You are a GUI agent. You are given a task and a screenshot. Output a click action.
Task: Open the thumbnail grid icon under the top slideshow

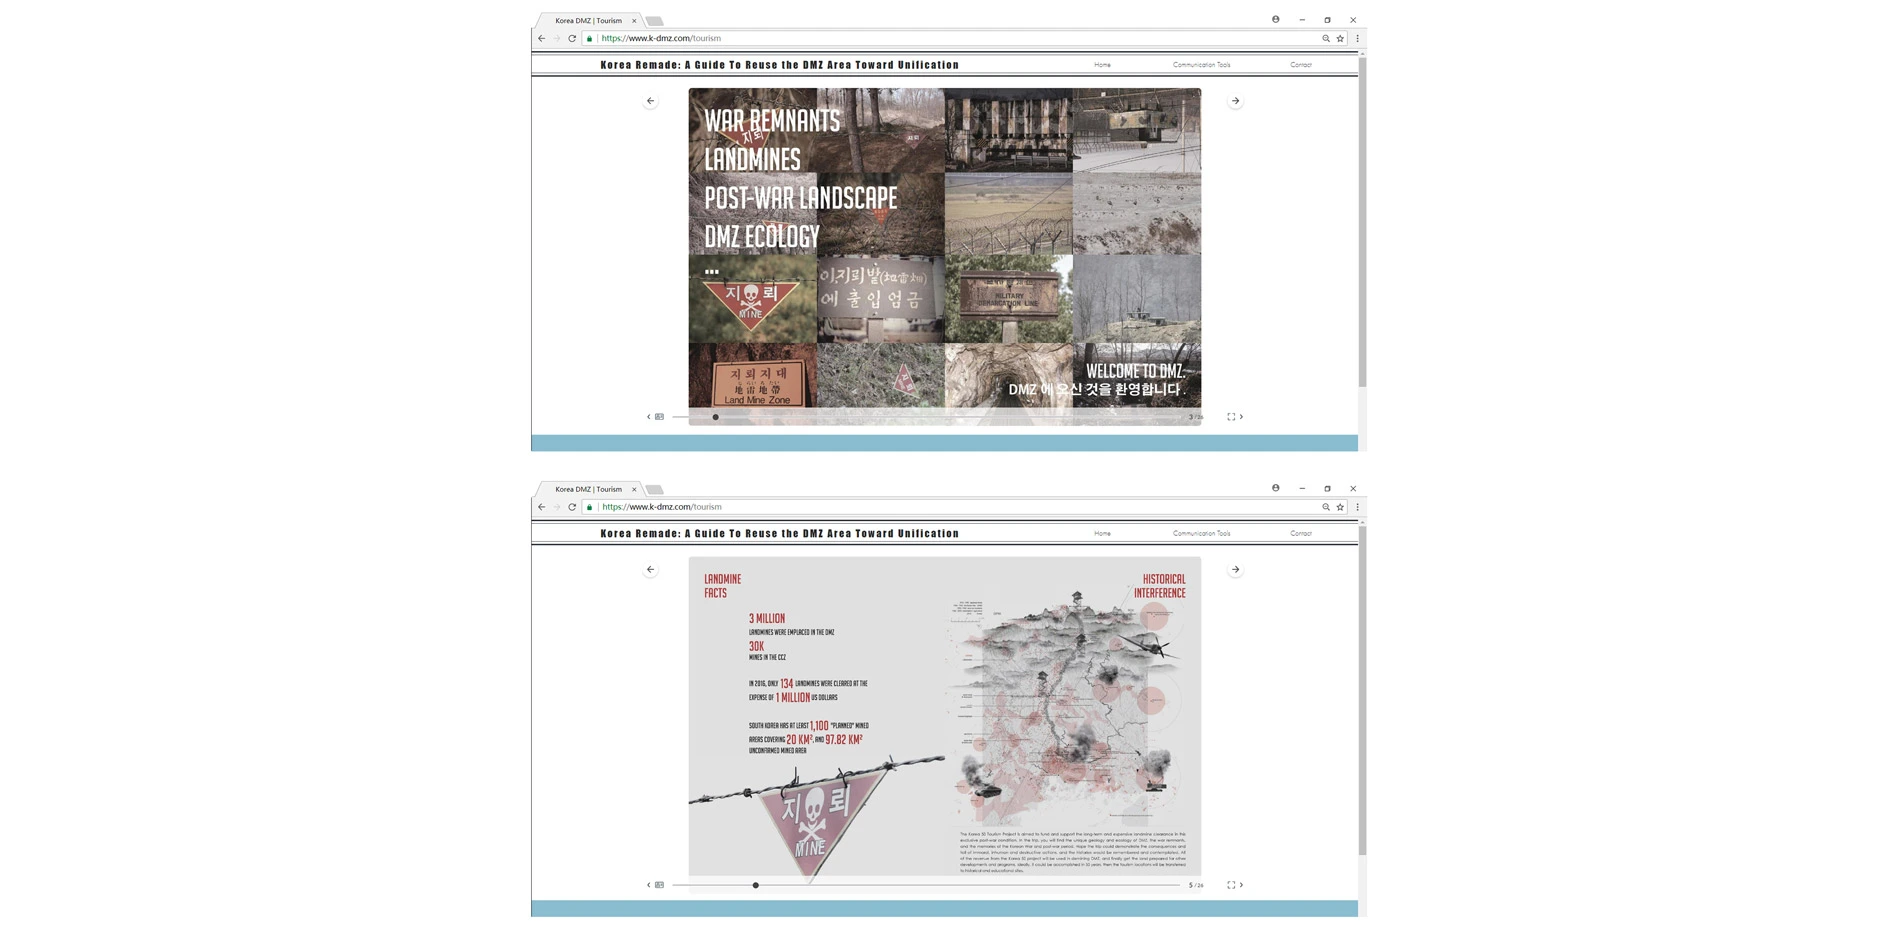pos(659,417)
